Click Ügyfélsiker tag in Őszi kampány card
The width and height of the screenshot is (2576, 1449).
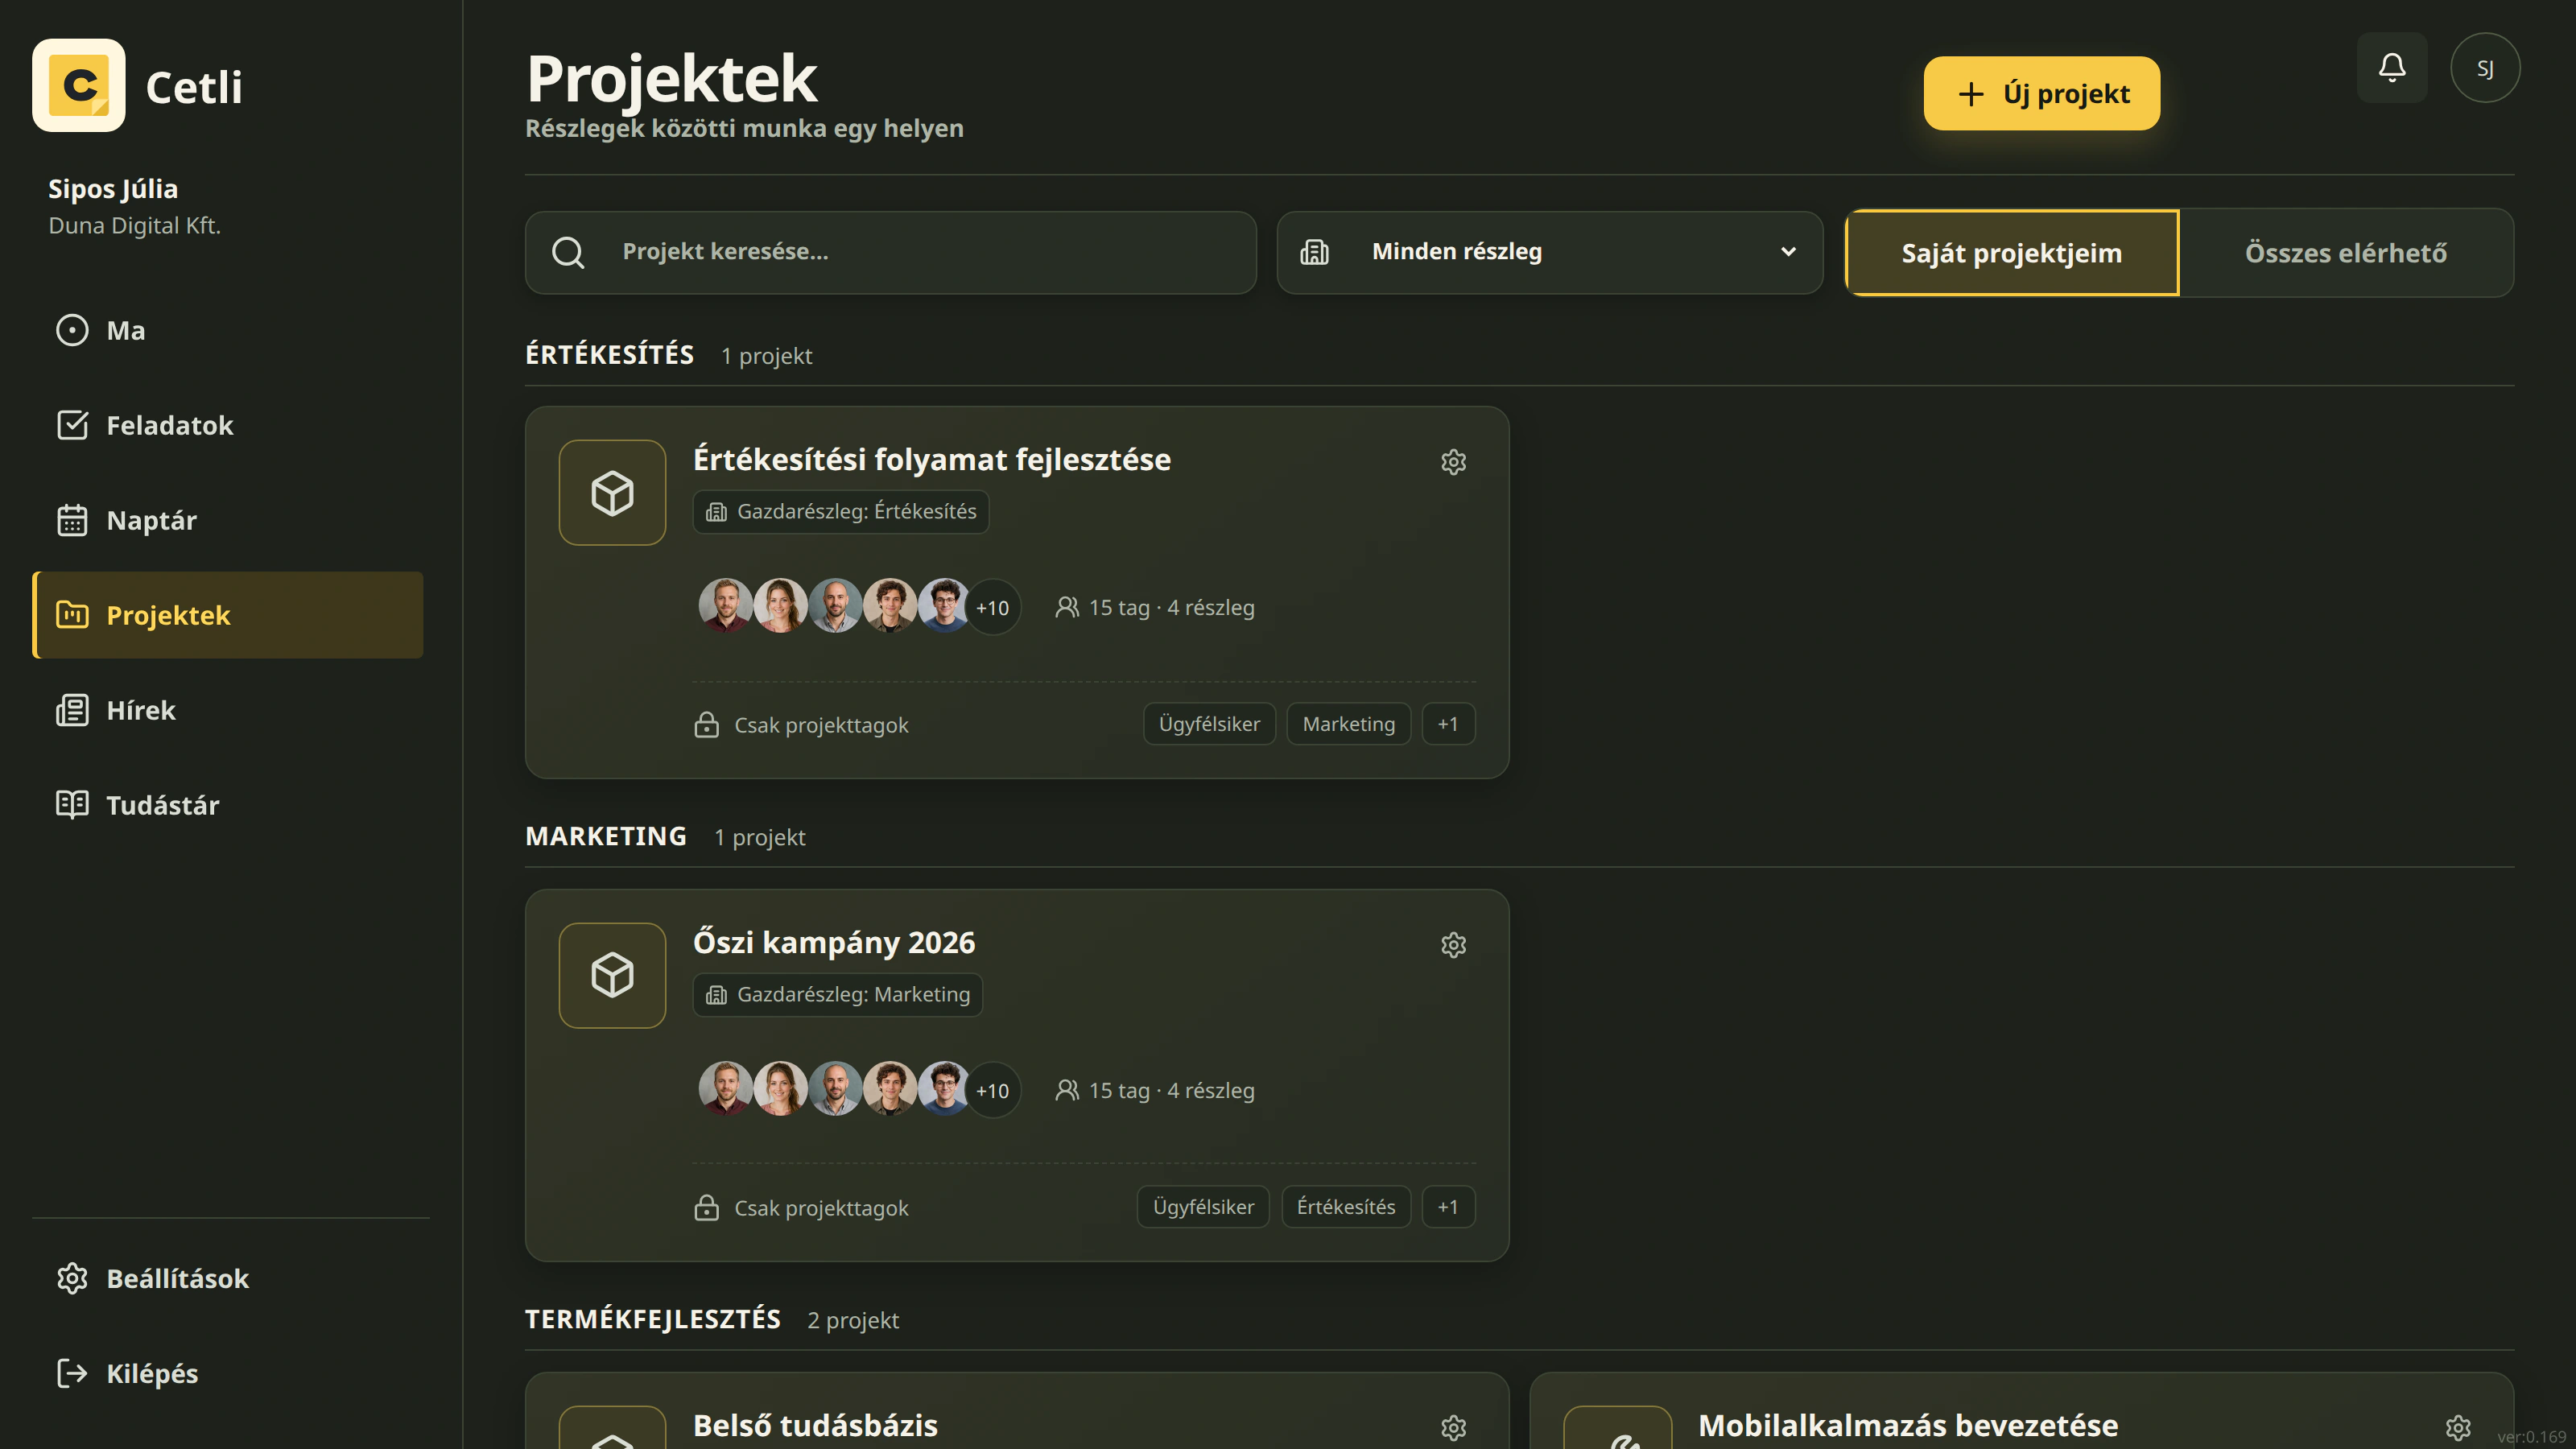pos(1203,1206)
